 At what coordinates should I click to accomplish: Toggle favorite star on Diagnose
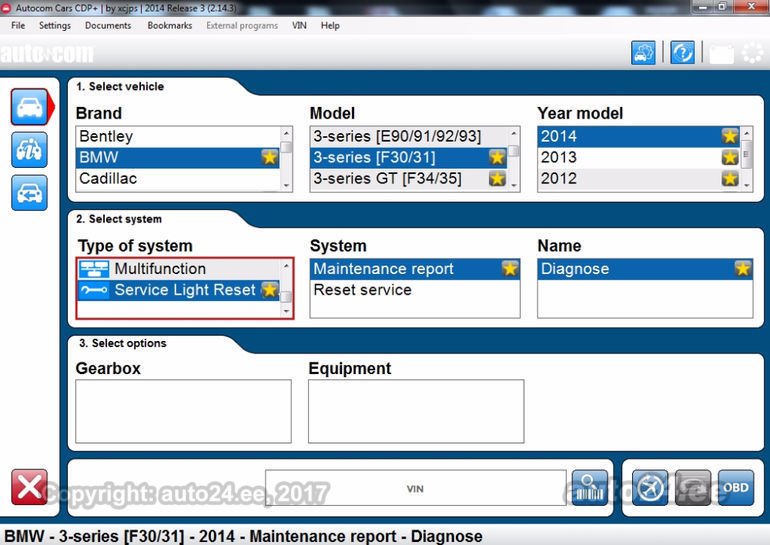tap(742, 269)
